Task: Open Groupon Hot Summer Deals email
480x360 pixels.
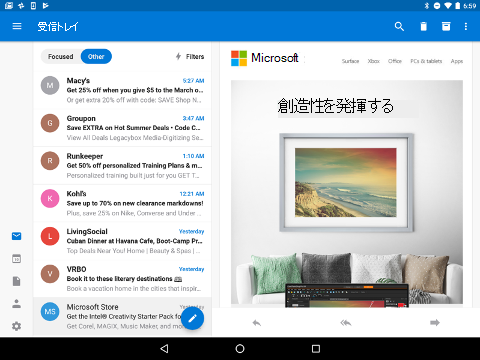Action: 123,128
